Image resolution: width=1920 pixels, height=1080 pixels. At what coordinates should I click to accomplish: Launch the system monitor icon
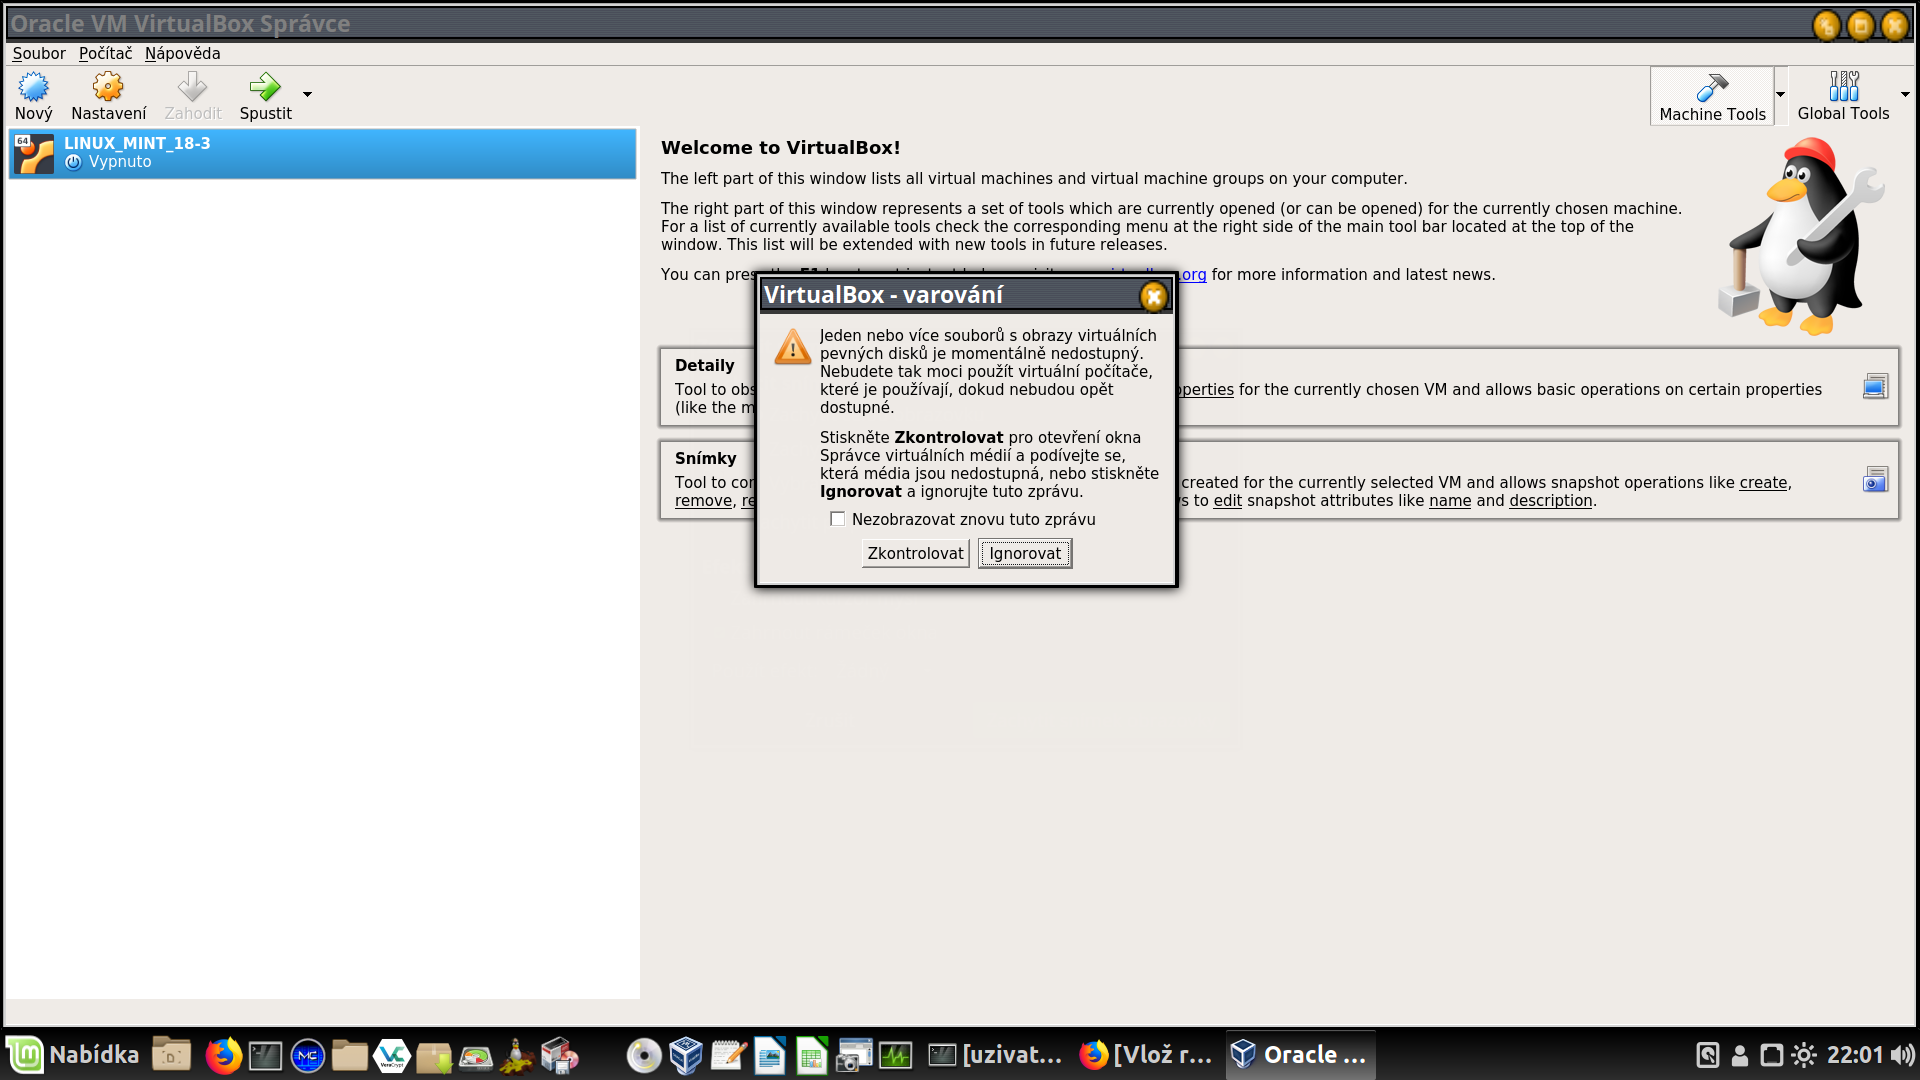[895, 1055]
